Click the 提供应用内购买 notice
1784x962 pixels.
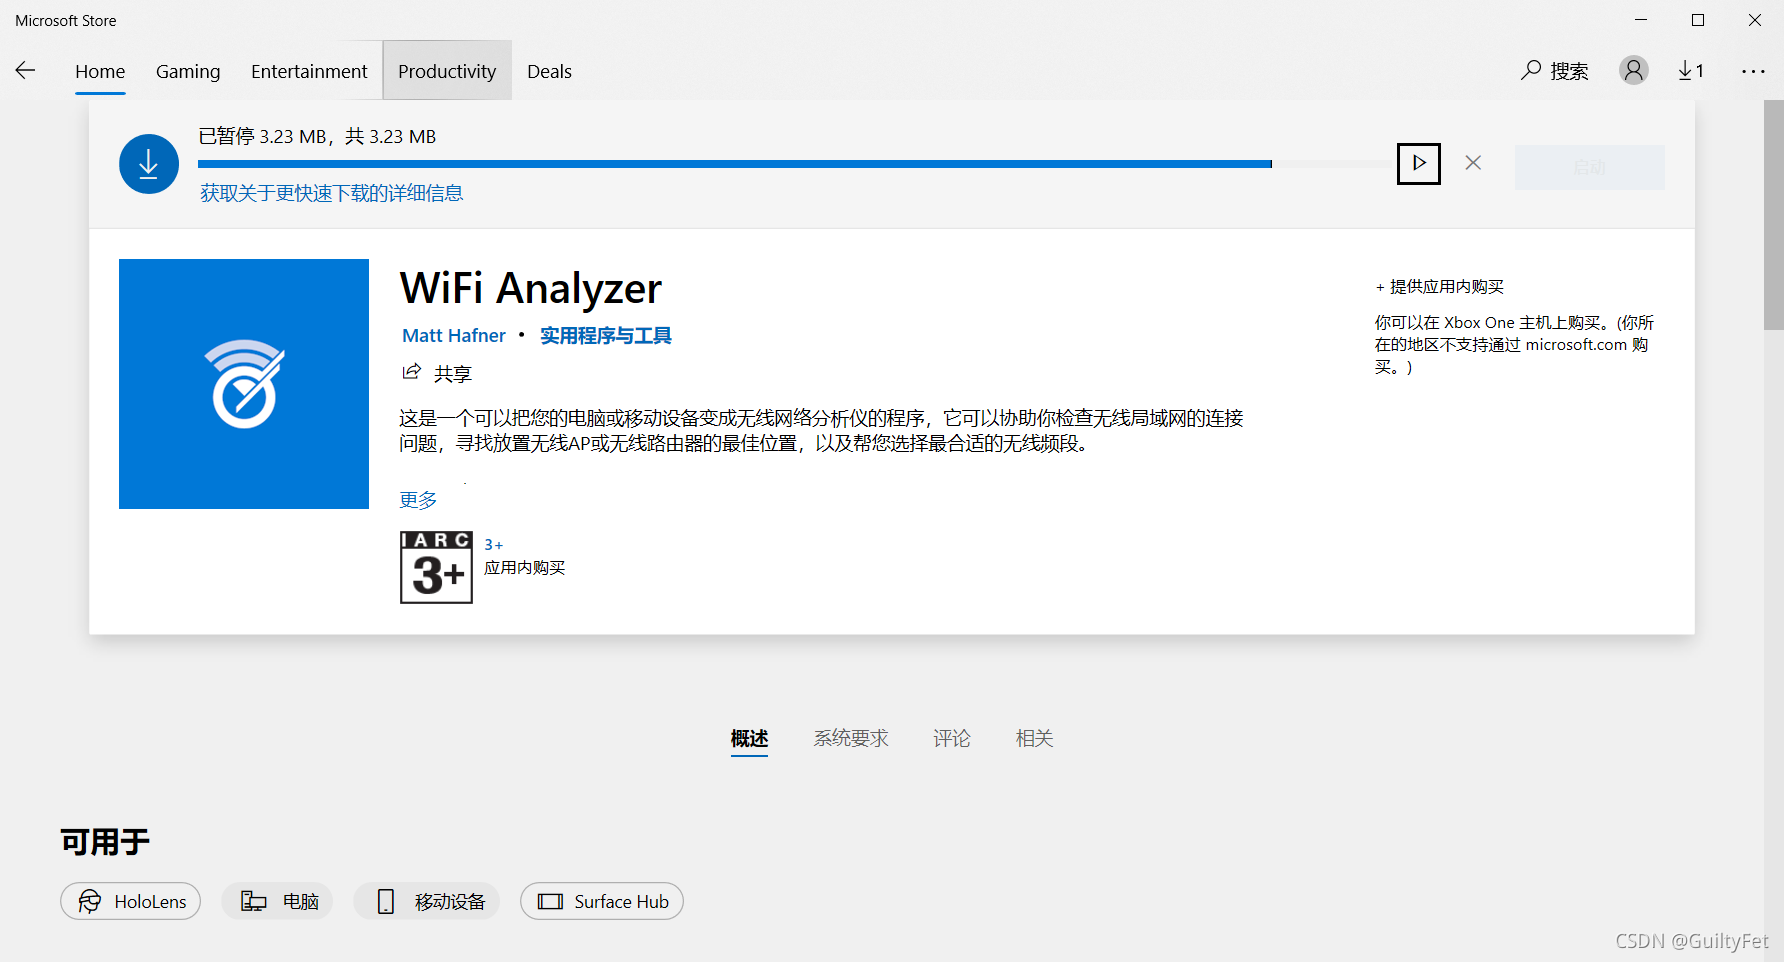point(1440,287)
